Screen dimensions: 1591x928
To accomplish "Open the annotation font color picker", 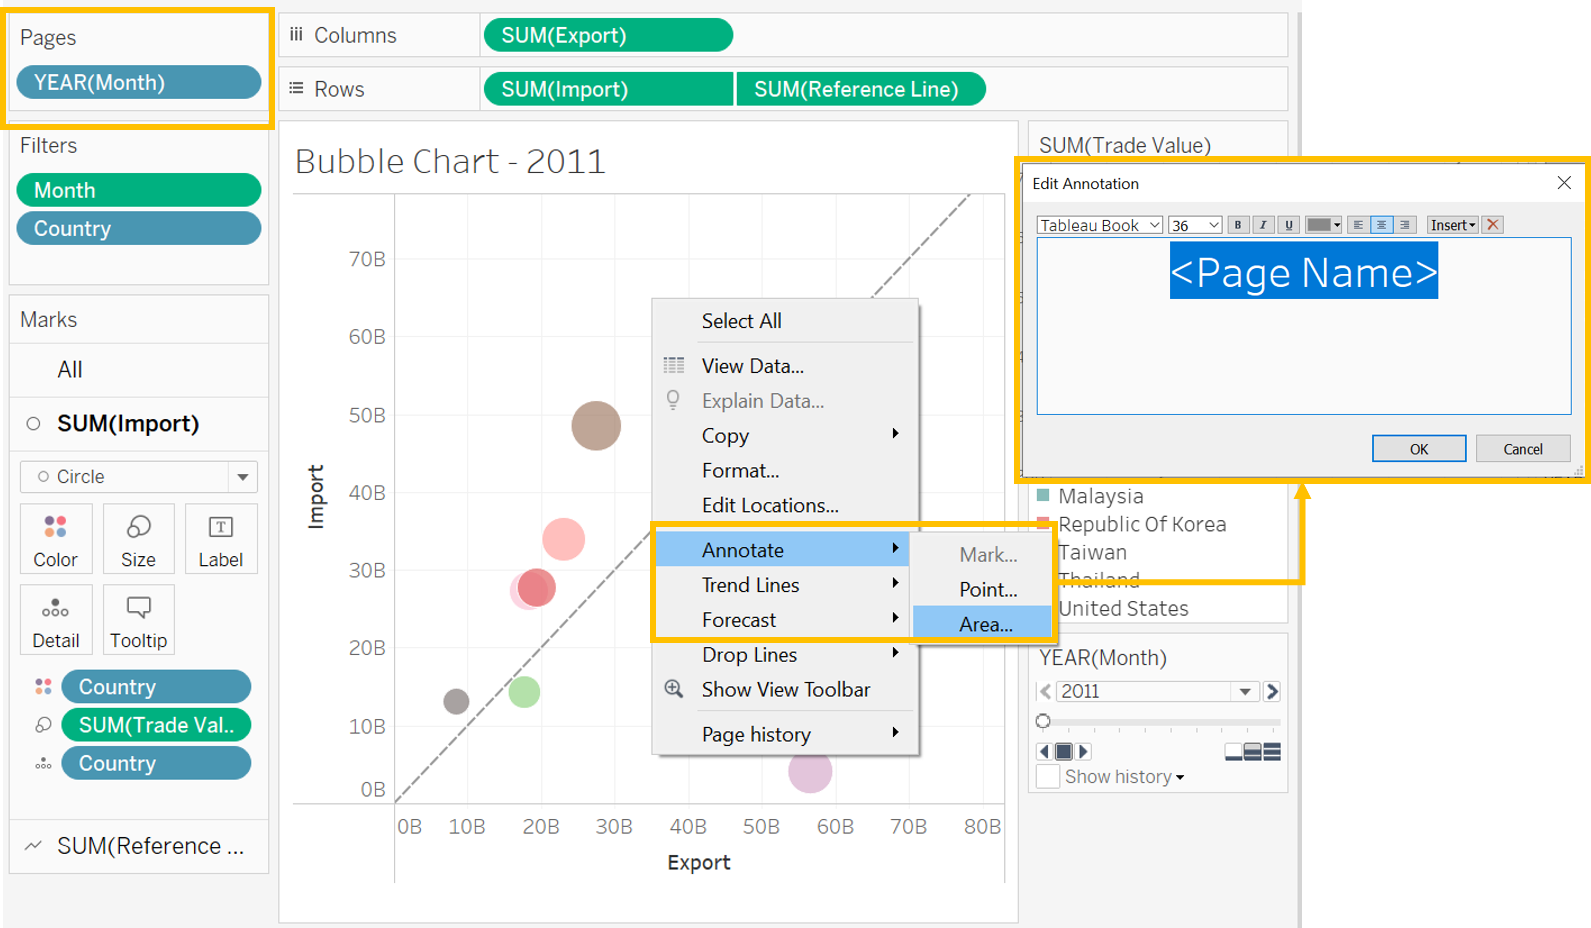I will pos(1323,225).
